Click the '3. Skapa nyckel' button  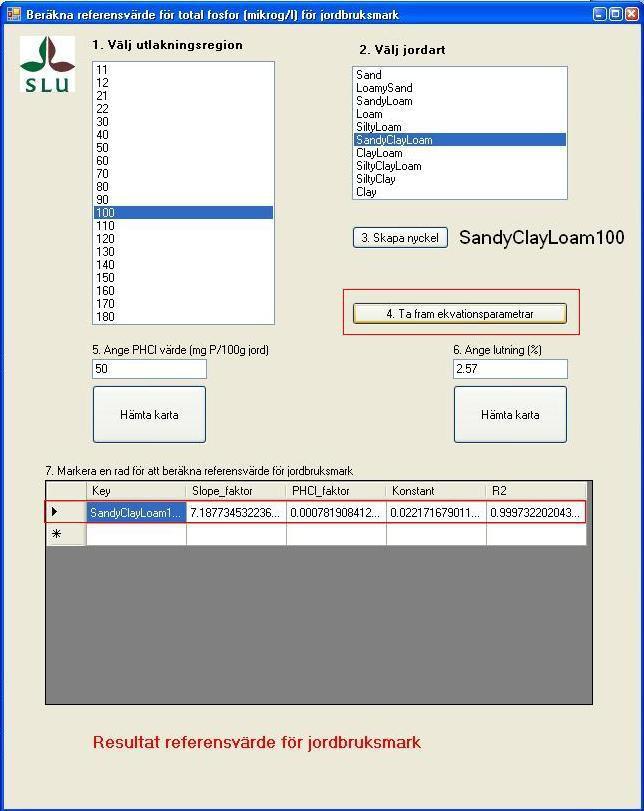[400, 238]
